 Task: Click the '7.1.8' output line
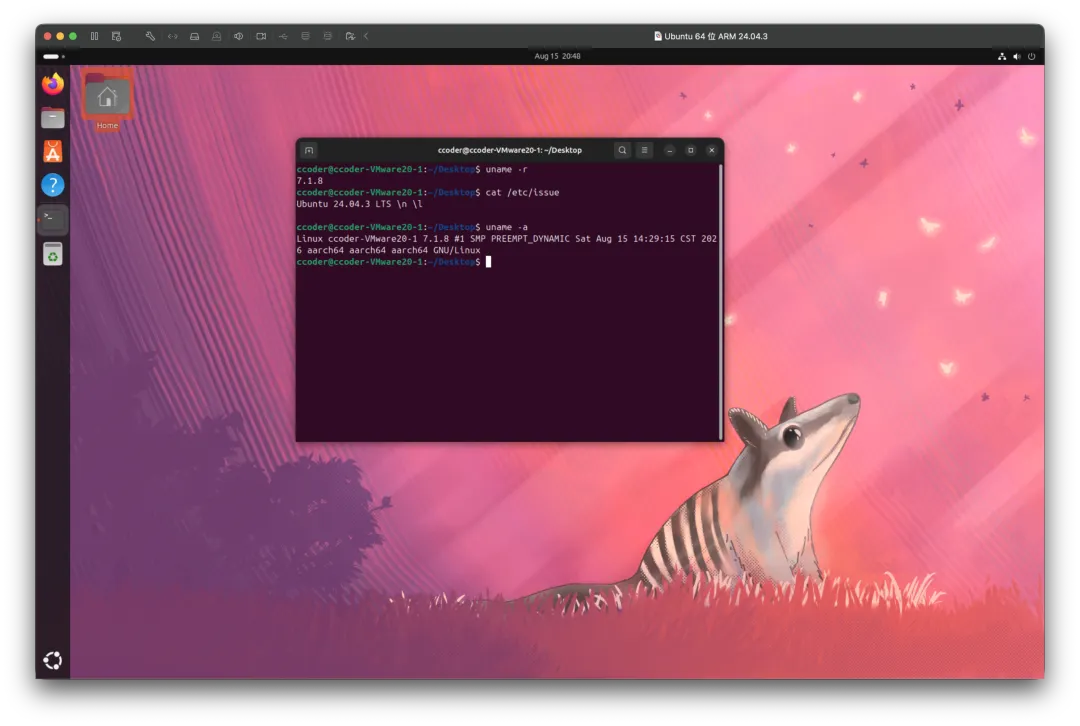310,181
